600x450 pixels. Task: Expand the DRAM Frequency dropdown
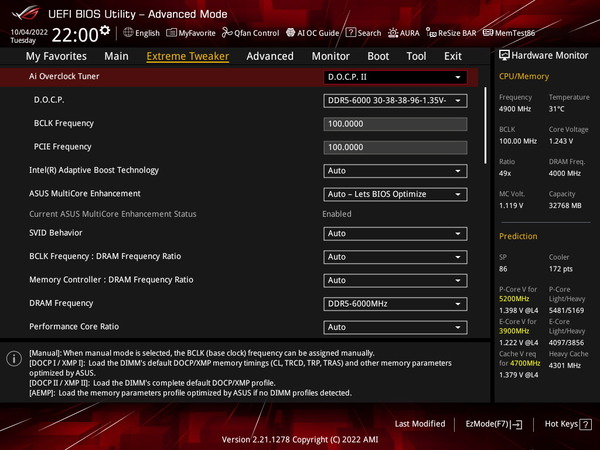pyautogui.click(x=395, y=303)
